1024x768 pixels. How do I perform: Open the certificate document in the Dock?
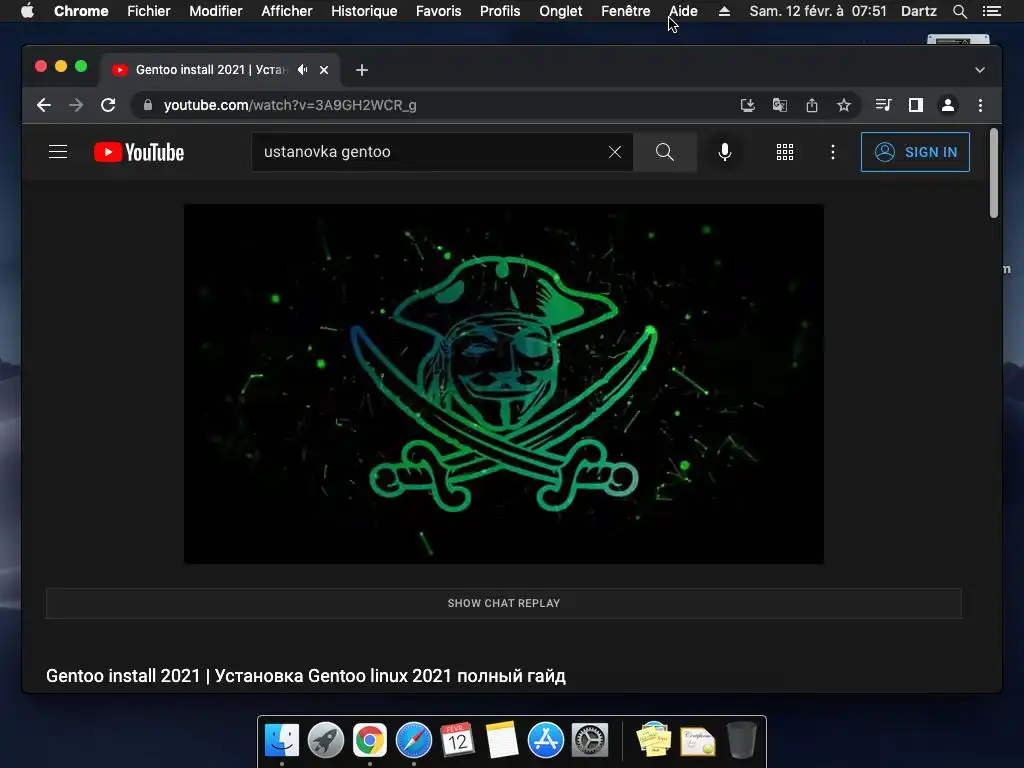pyautogui.click(x=697, y=741)
